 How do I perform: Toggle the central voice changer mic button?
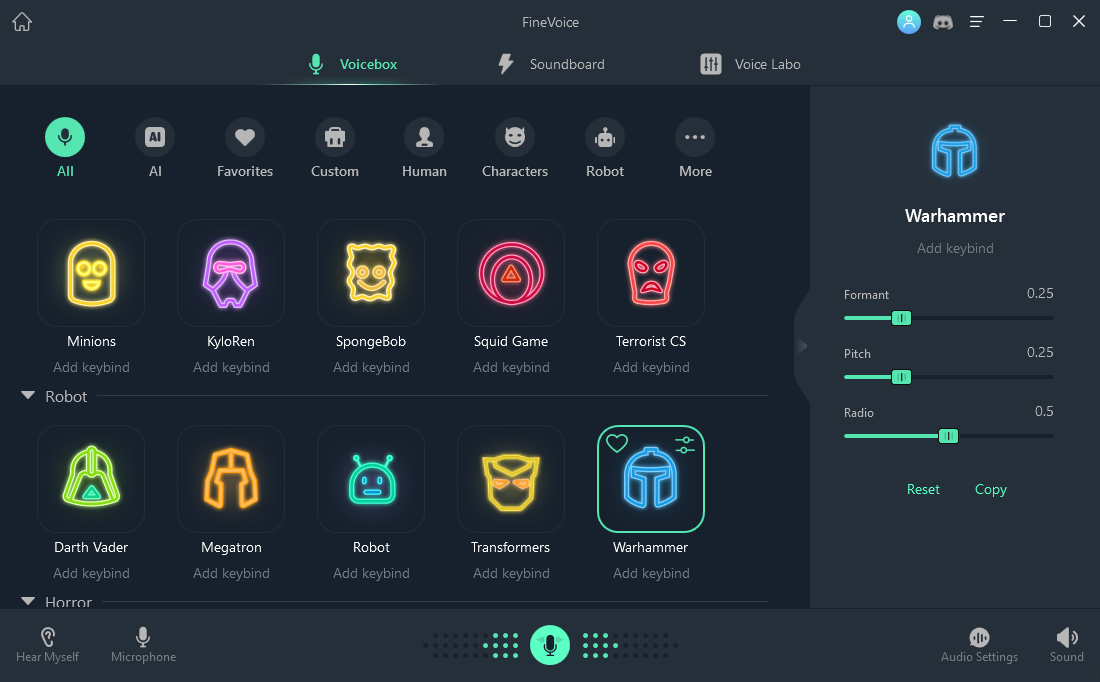[x=550, y=645]
